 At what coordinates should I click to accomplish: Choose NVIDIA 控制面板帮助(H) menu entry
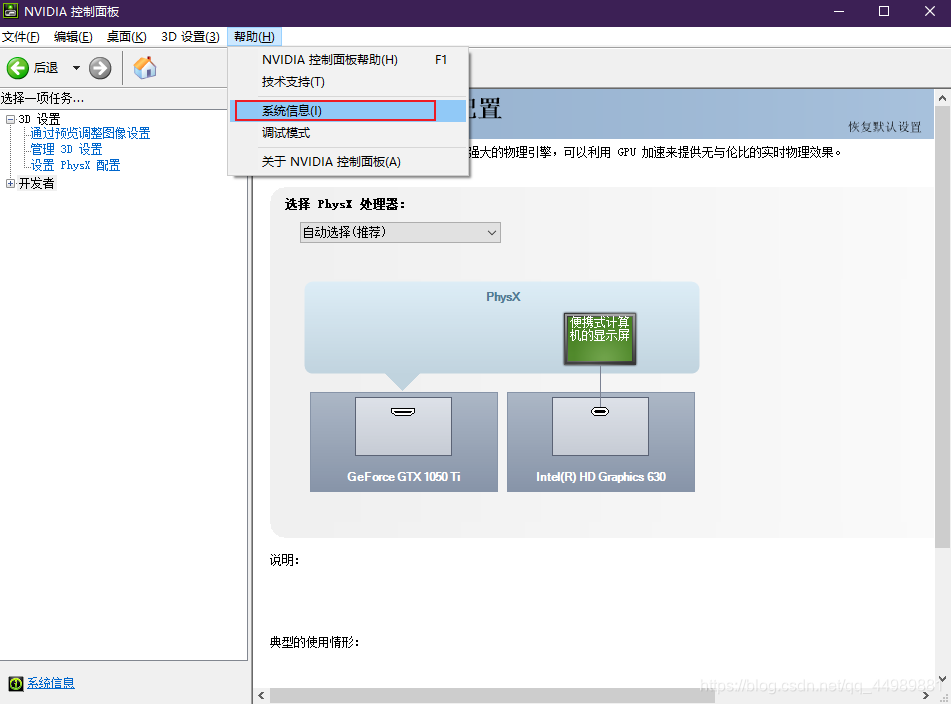tap(348, 59)
